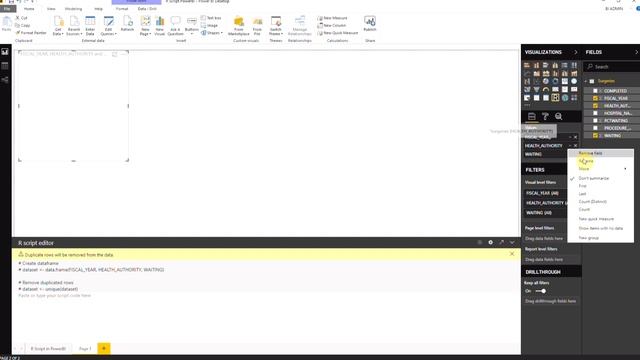
Task: Import custom visual From File
Action: [257, 26]
